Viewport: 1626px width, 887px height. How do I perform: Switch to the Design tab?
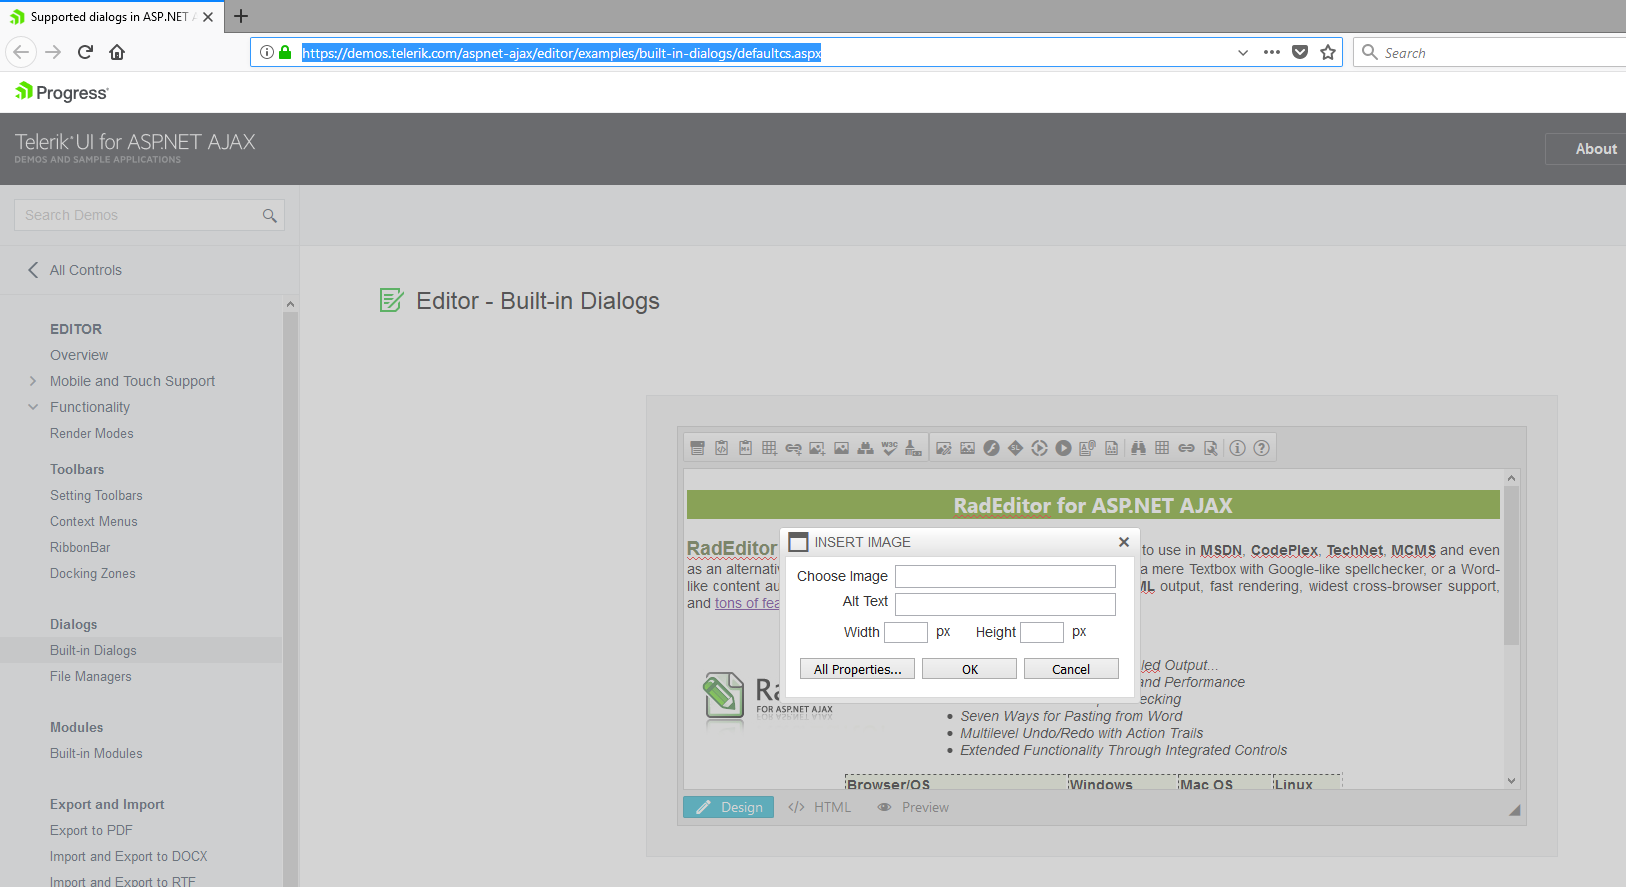729,807
